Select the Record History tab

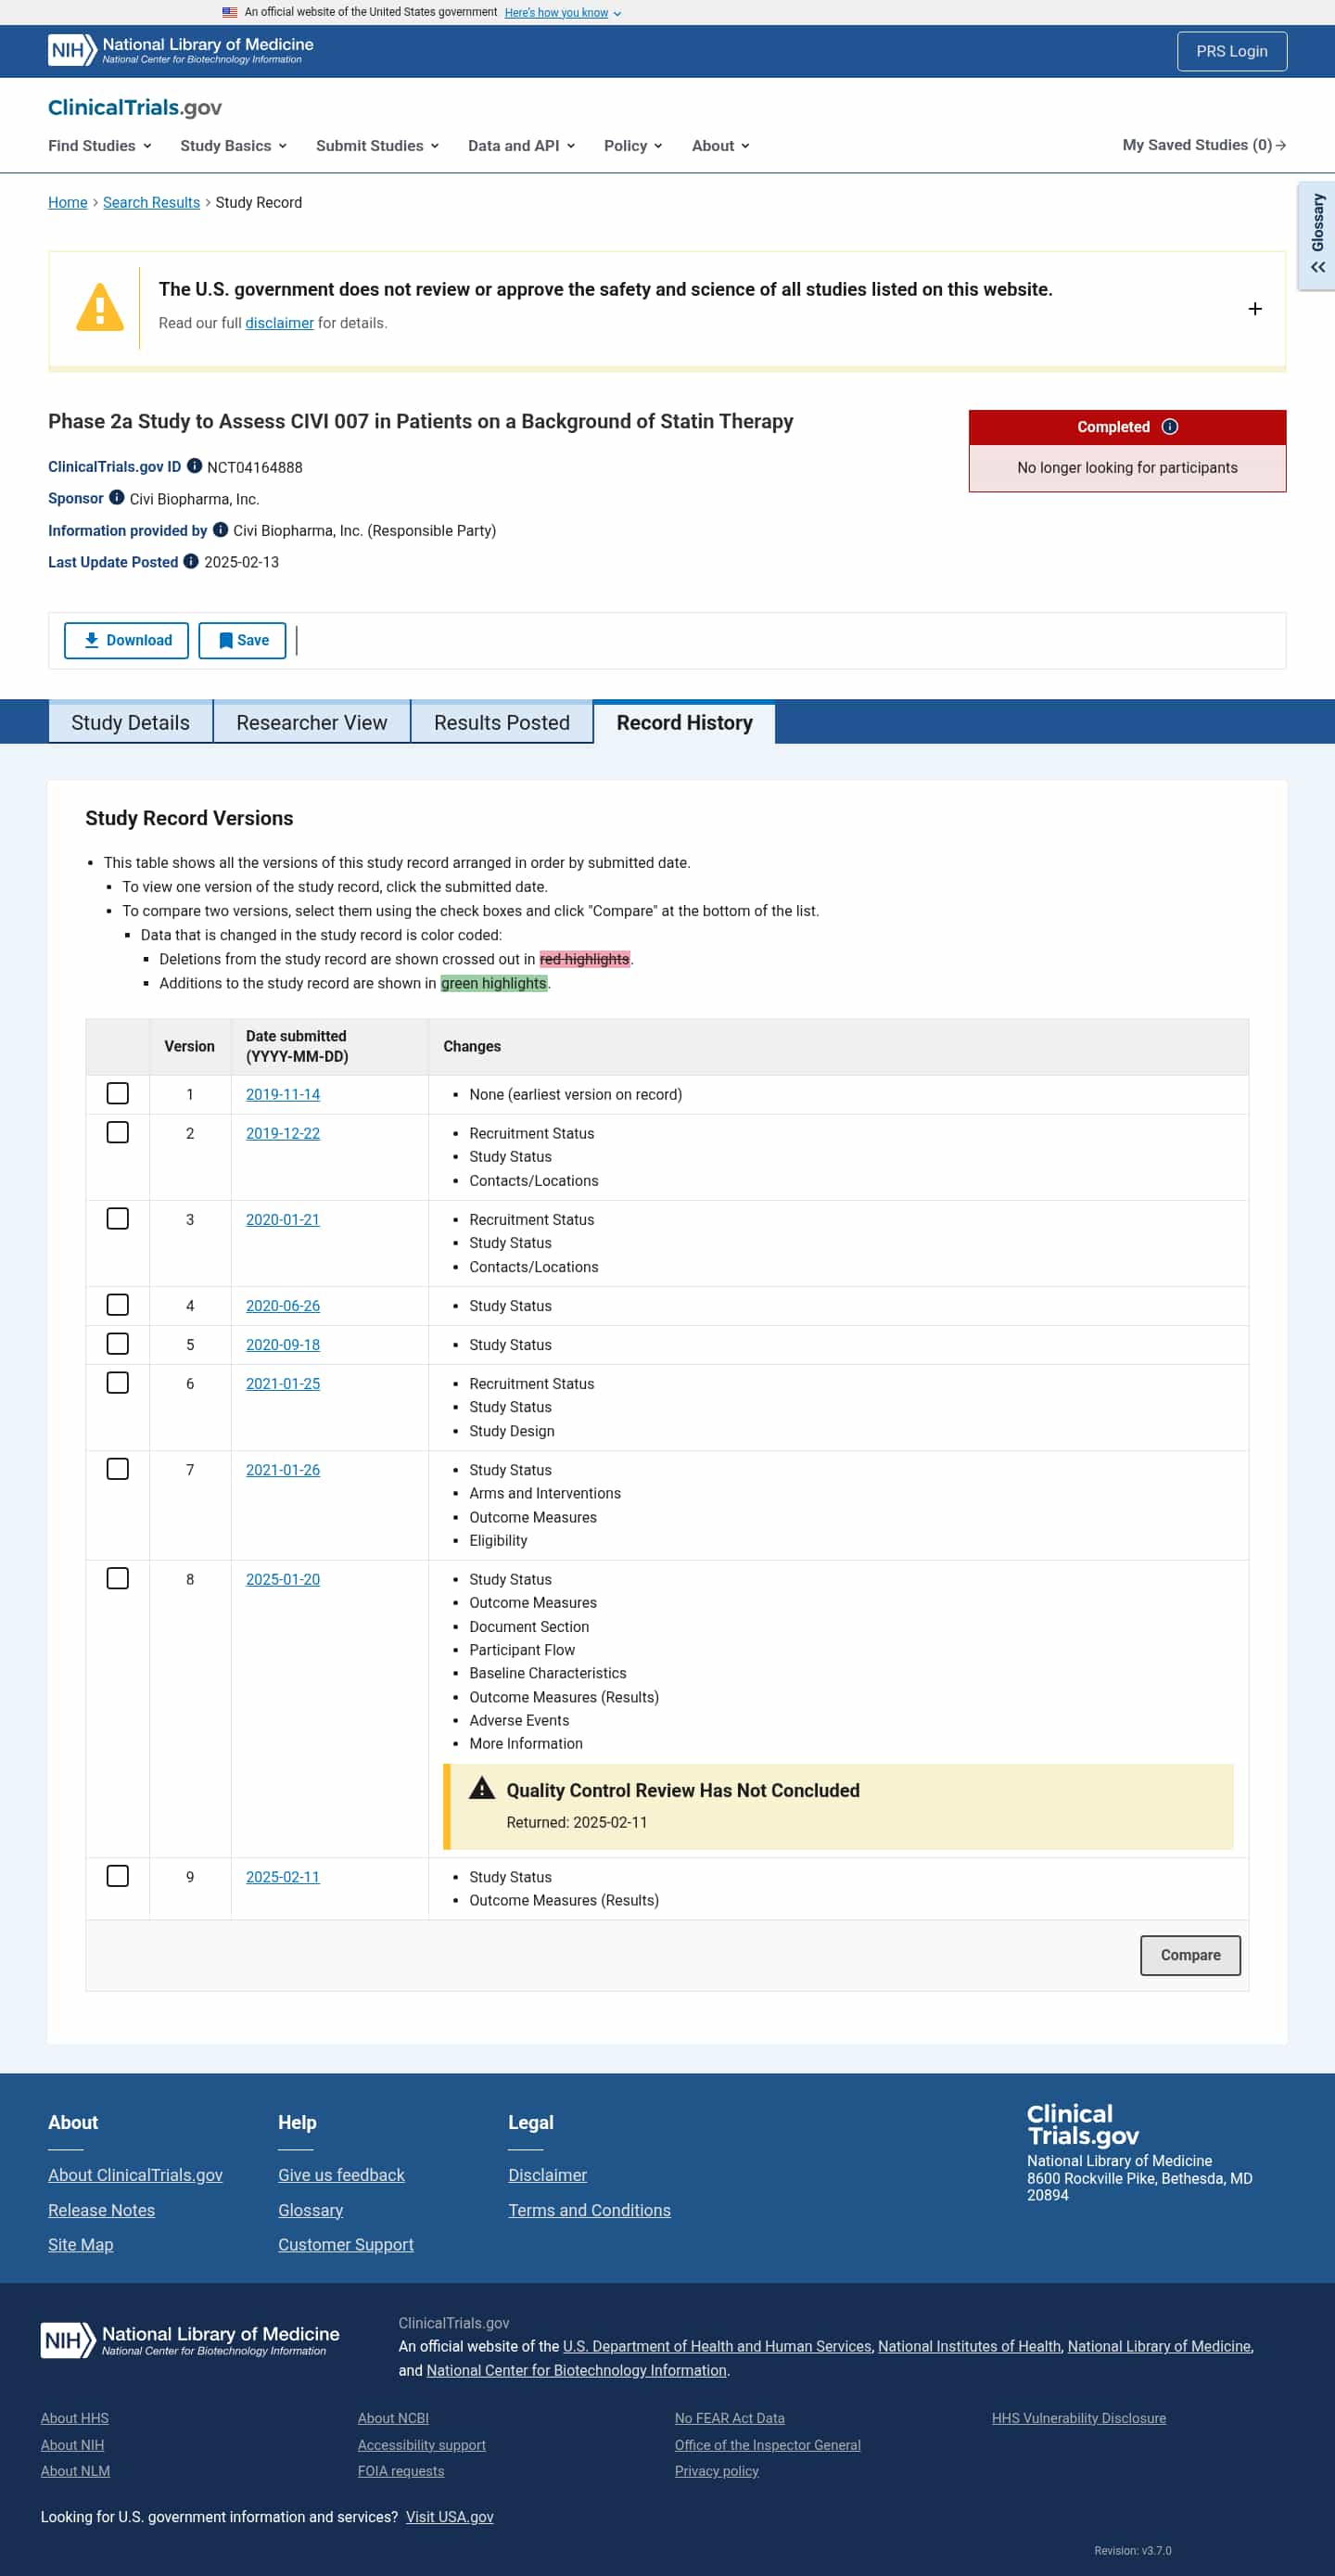pos(685,722)
